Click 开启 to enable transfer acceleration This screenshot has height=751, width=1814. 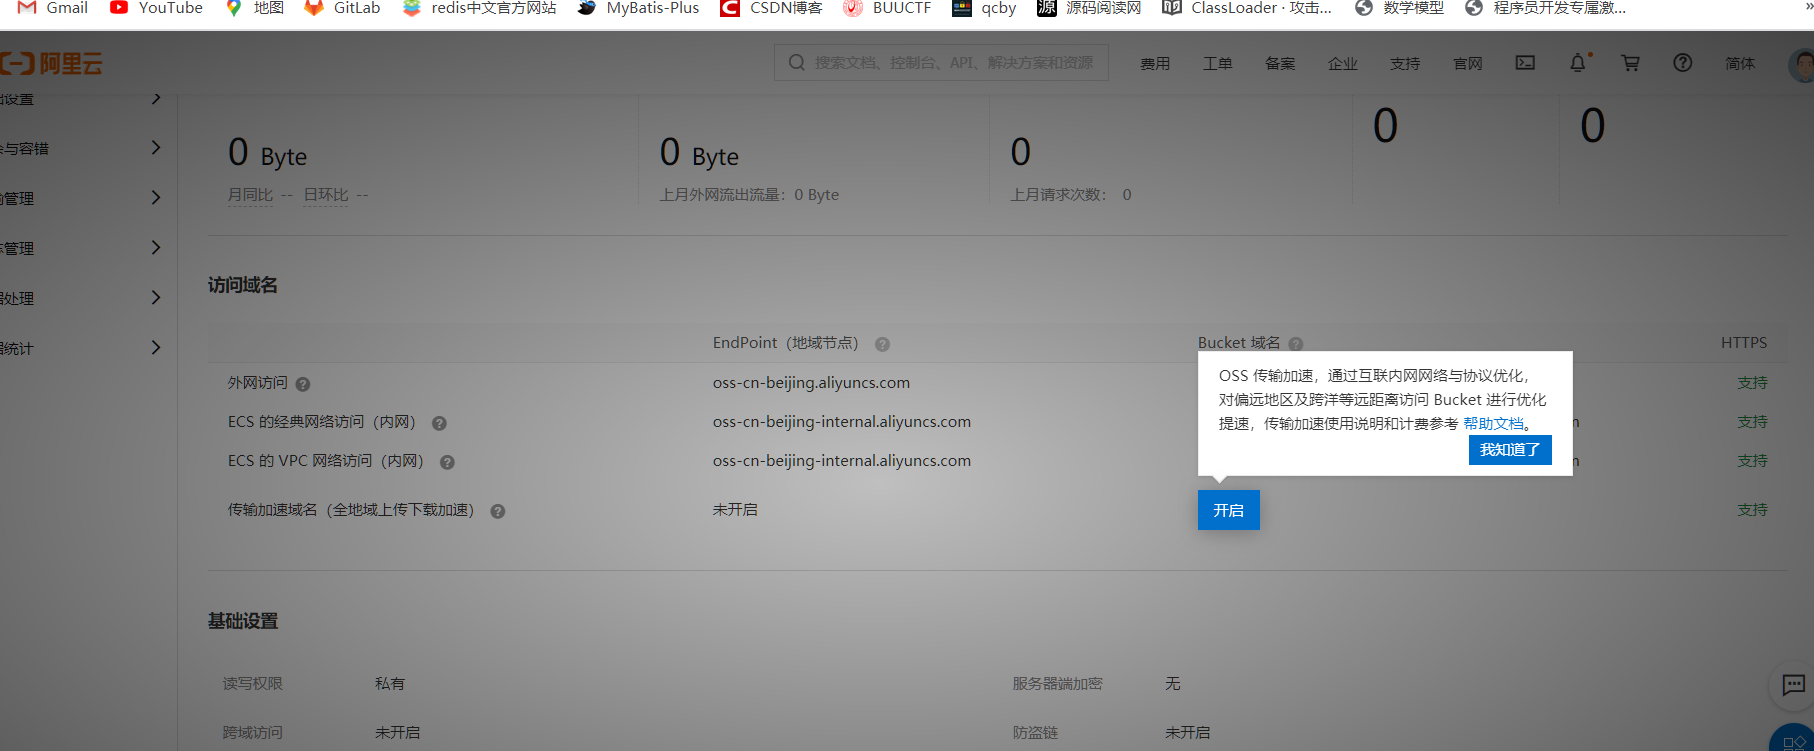(x=1228, y=510)
